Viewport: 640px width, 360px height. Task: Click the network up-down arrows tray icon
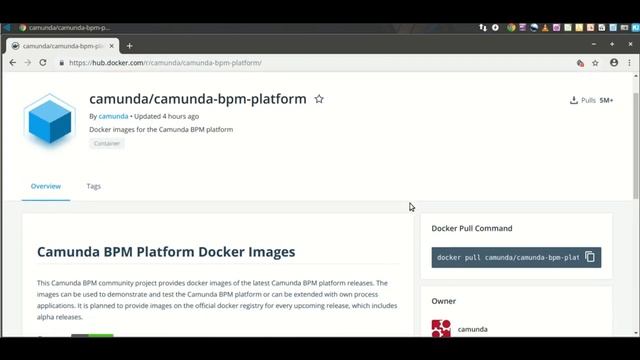[x=483, y=28]
